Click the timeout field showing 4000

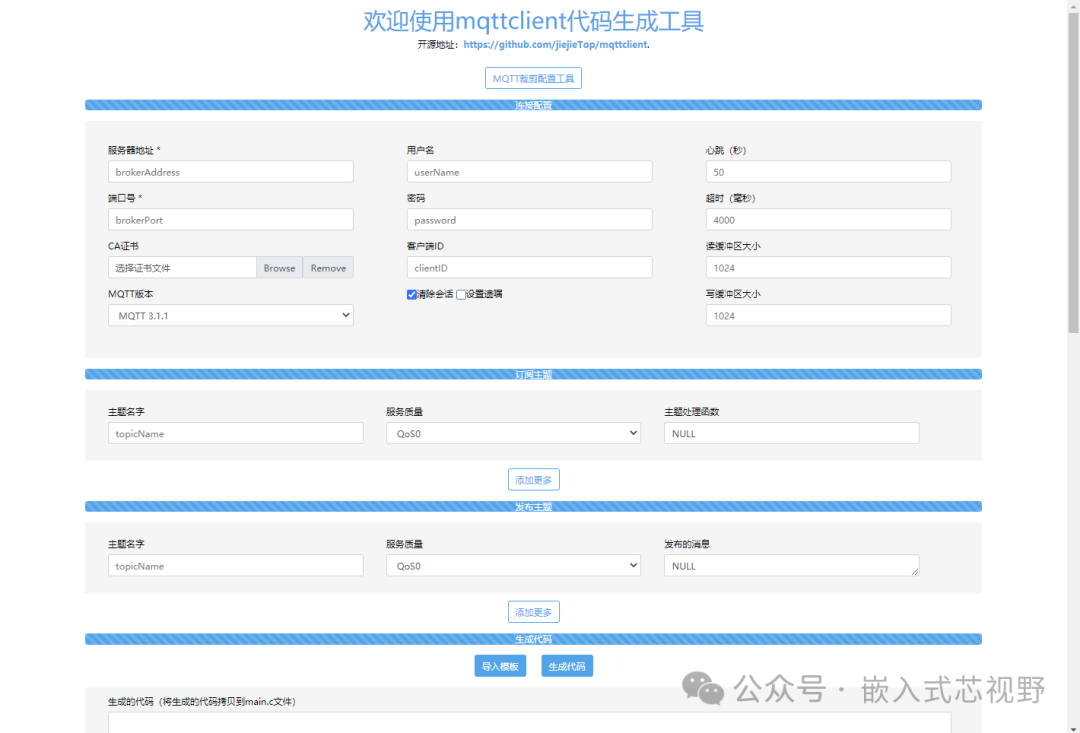829,220
